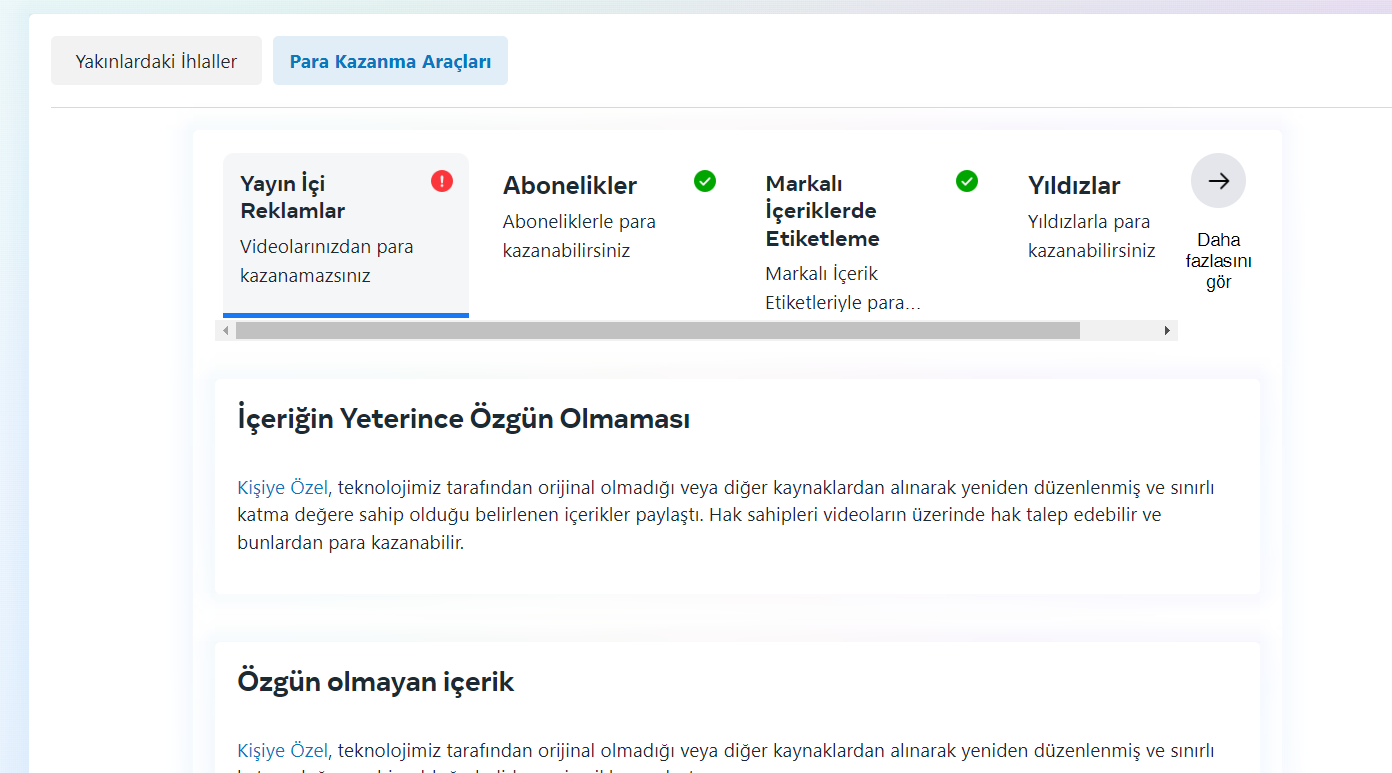Select the Para Kazanma Araçları tab
Image resolution: width=1392 pixels, height=773 pixels.
[x=390, y=61]
